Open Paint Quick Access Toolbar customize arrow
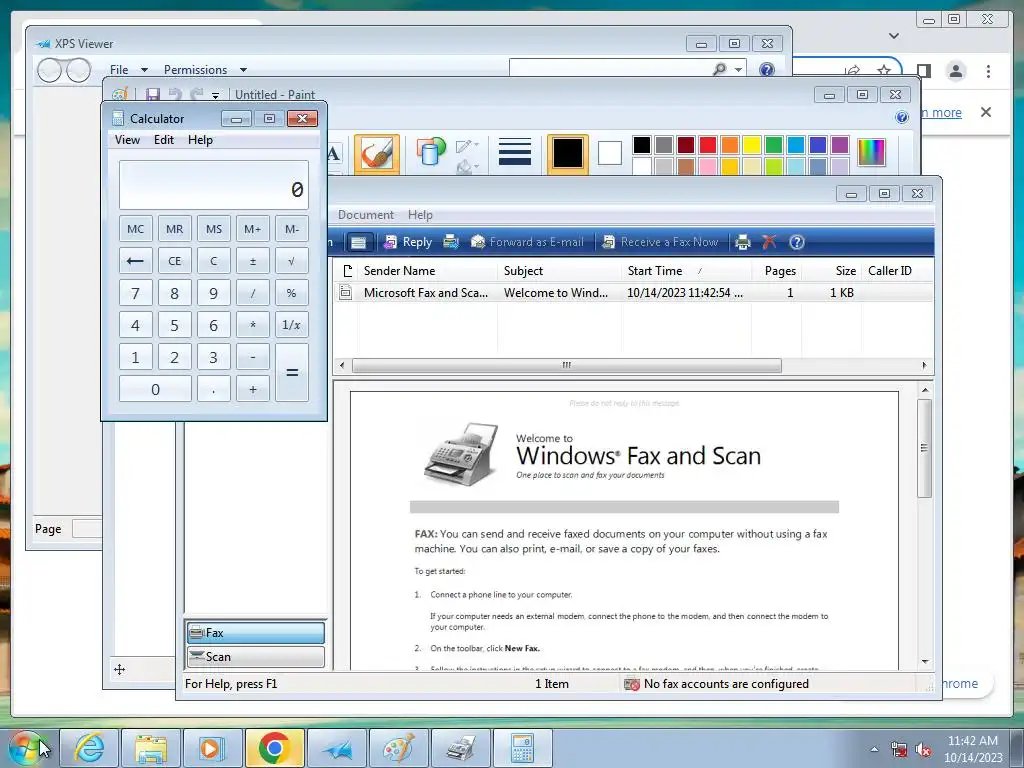1024x768 pixels. coord(215,95)
